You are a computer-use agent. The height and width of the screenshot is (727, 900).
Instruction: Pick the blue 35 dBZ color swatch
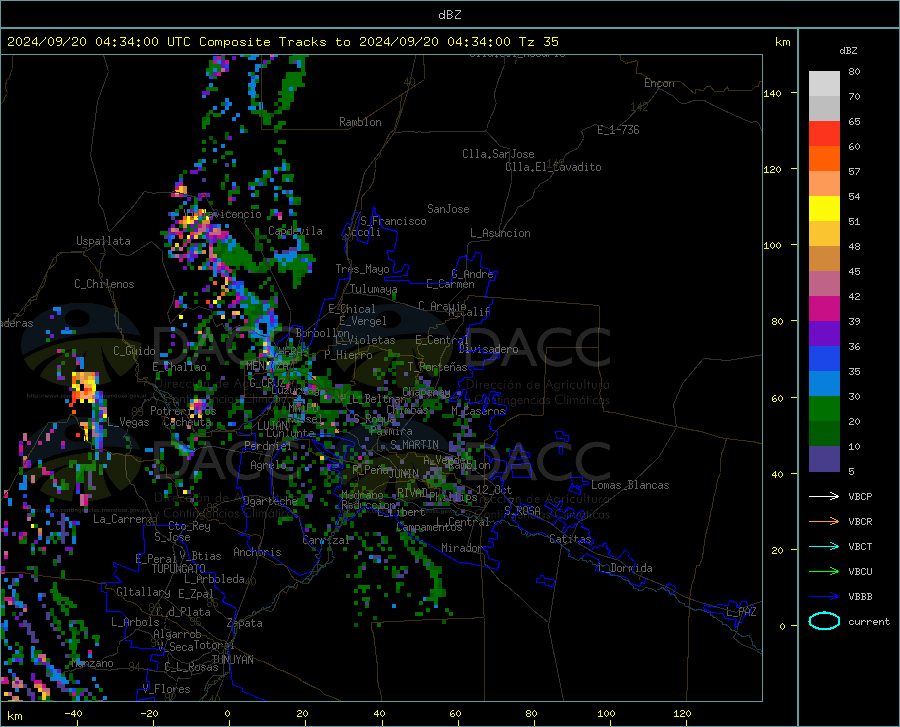(824, 359)
